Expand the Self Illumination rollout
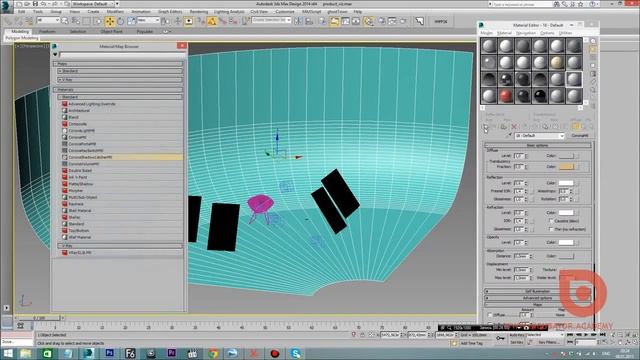The image size is (640, 360). point(538,291)
